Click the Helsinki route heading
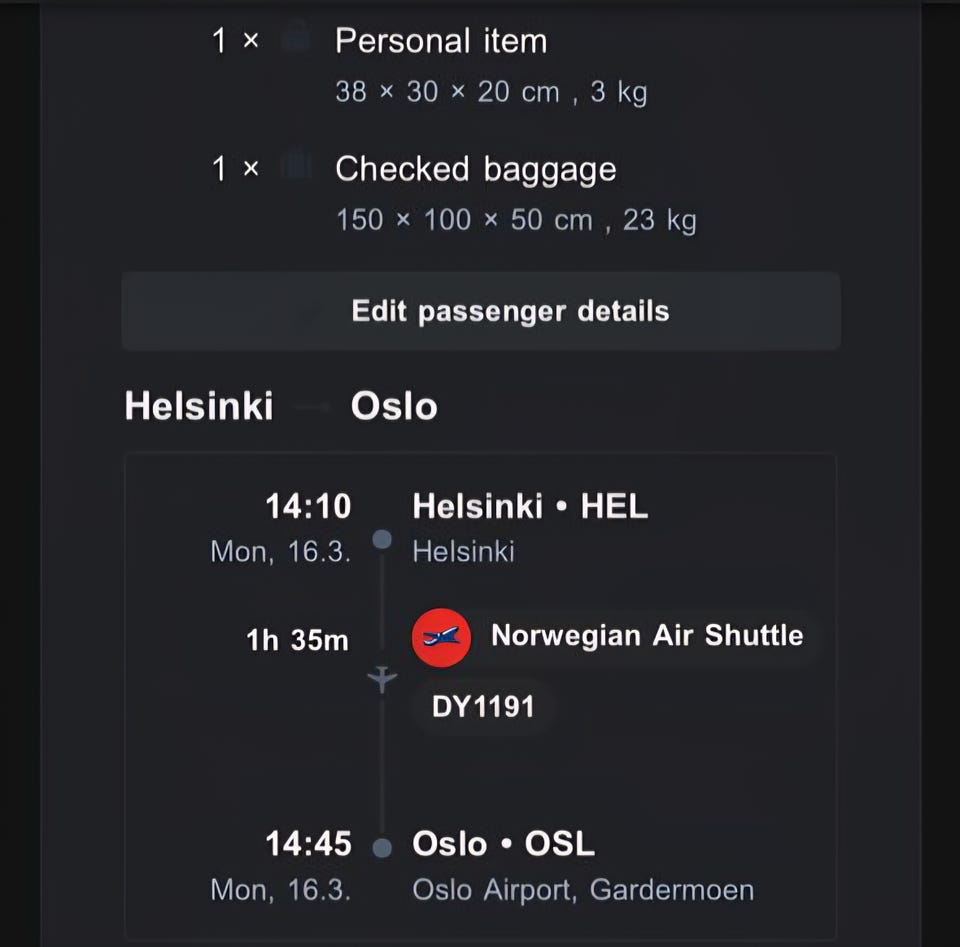Screen dimensions: 960x947 coord(198,407)
